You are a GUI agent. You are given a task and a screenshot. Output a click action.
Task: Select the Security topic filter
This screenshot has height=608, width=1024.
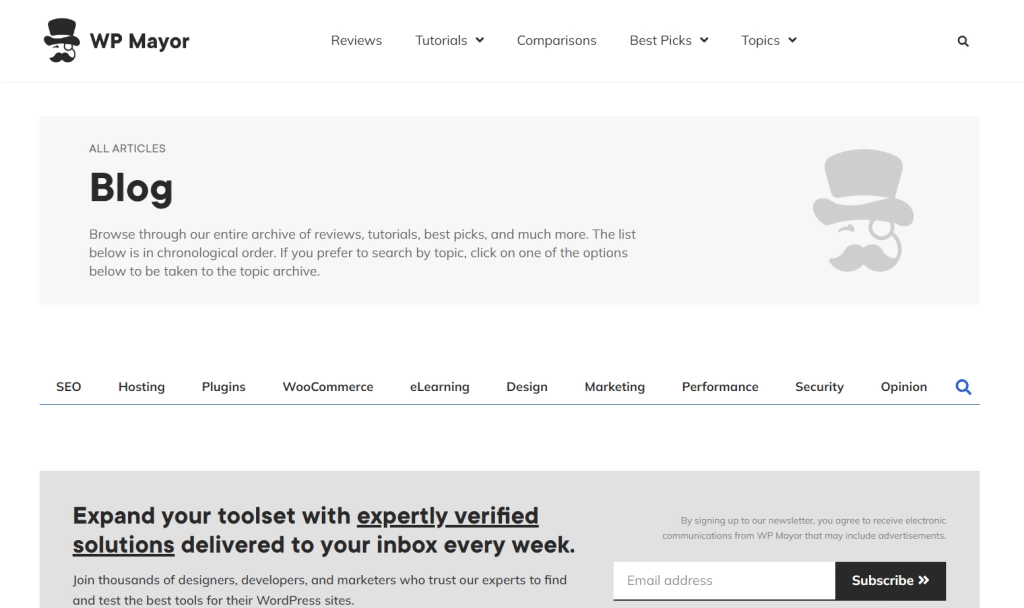pos(819,386)
